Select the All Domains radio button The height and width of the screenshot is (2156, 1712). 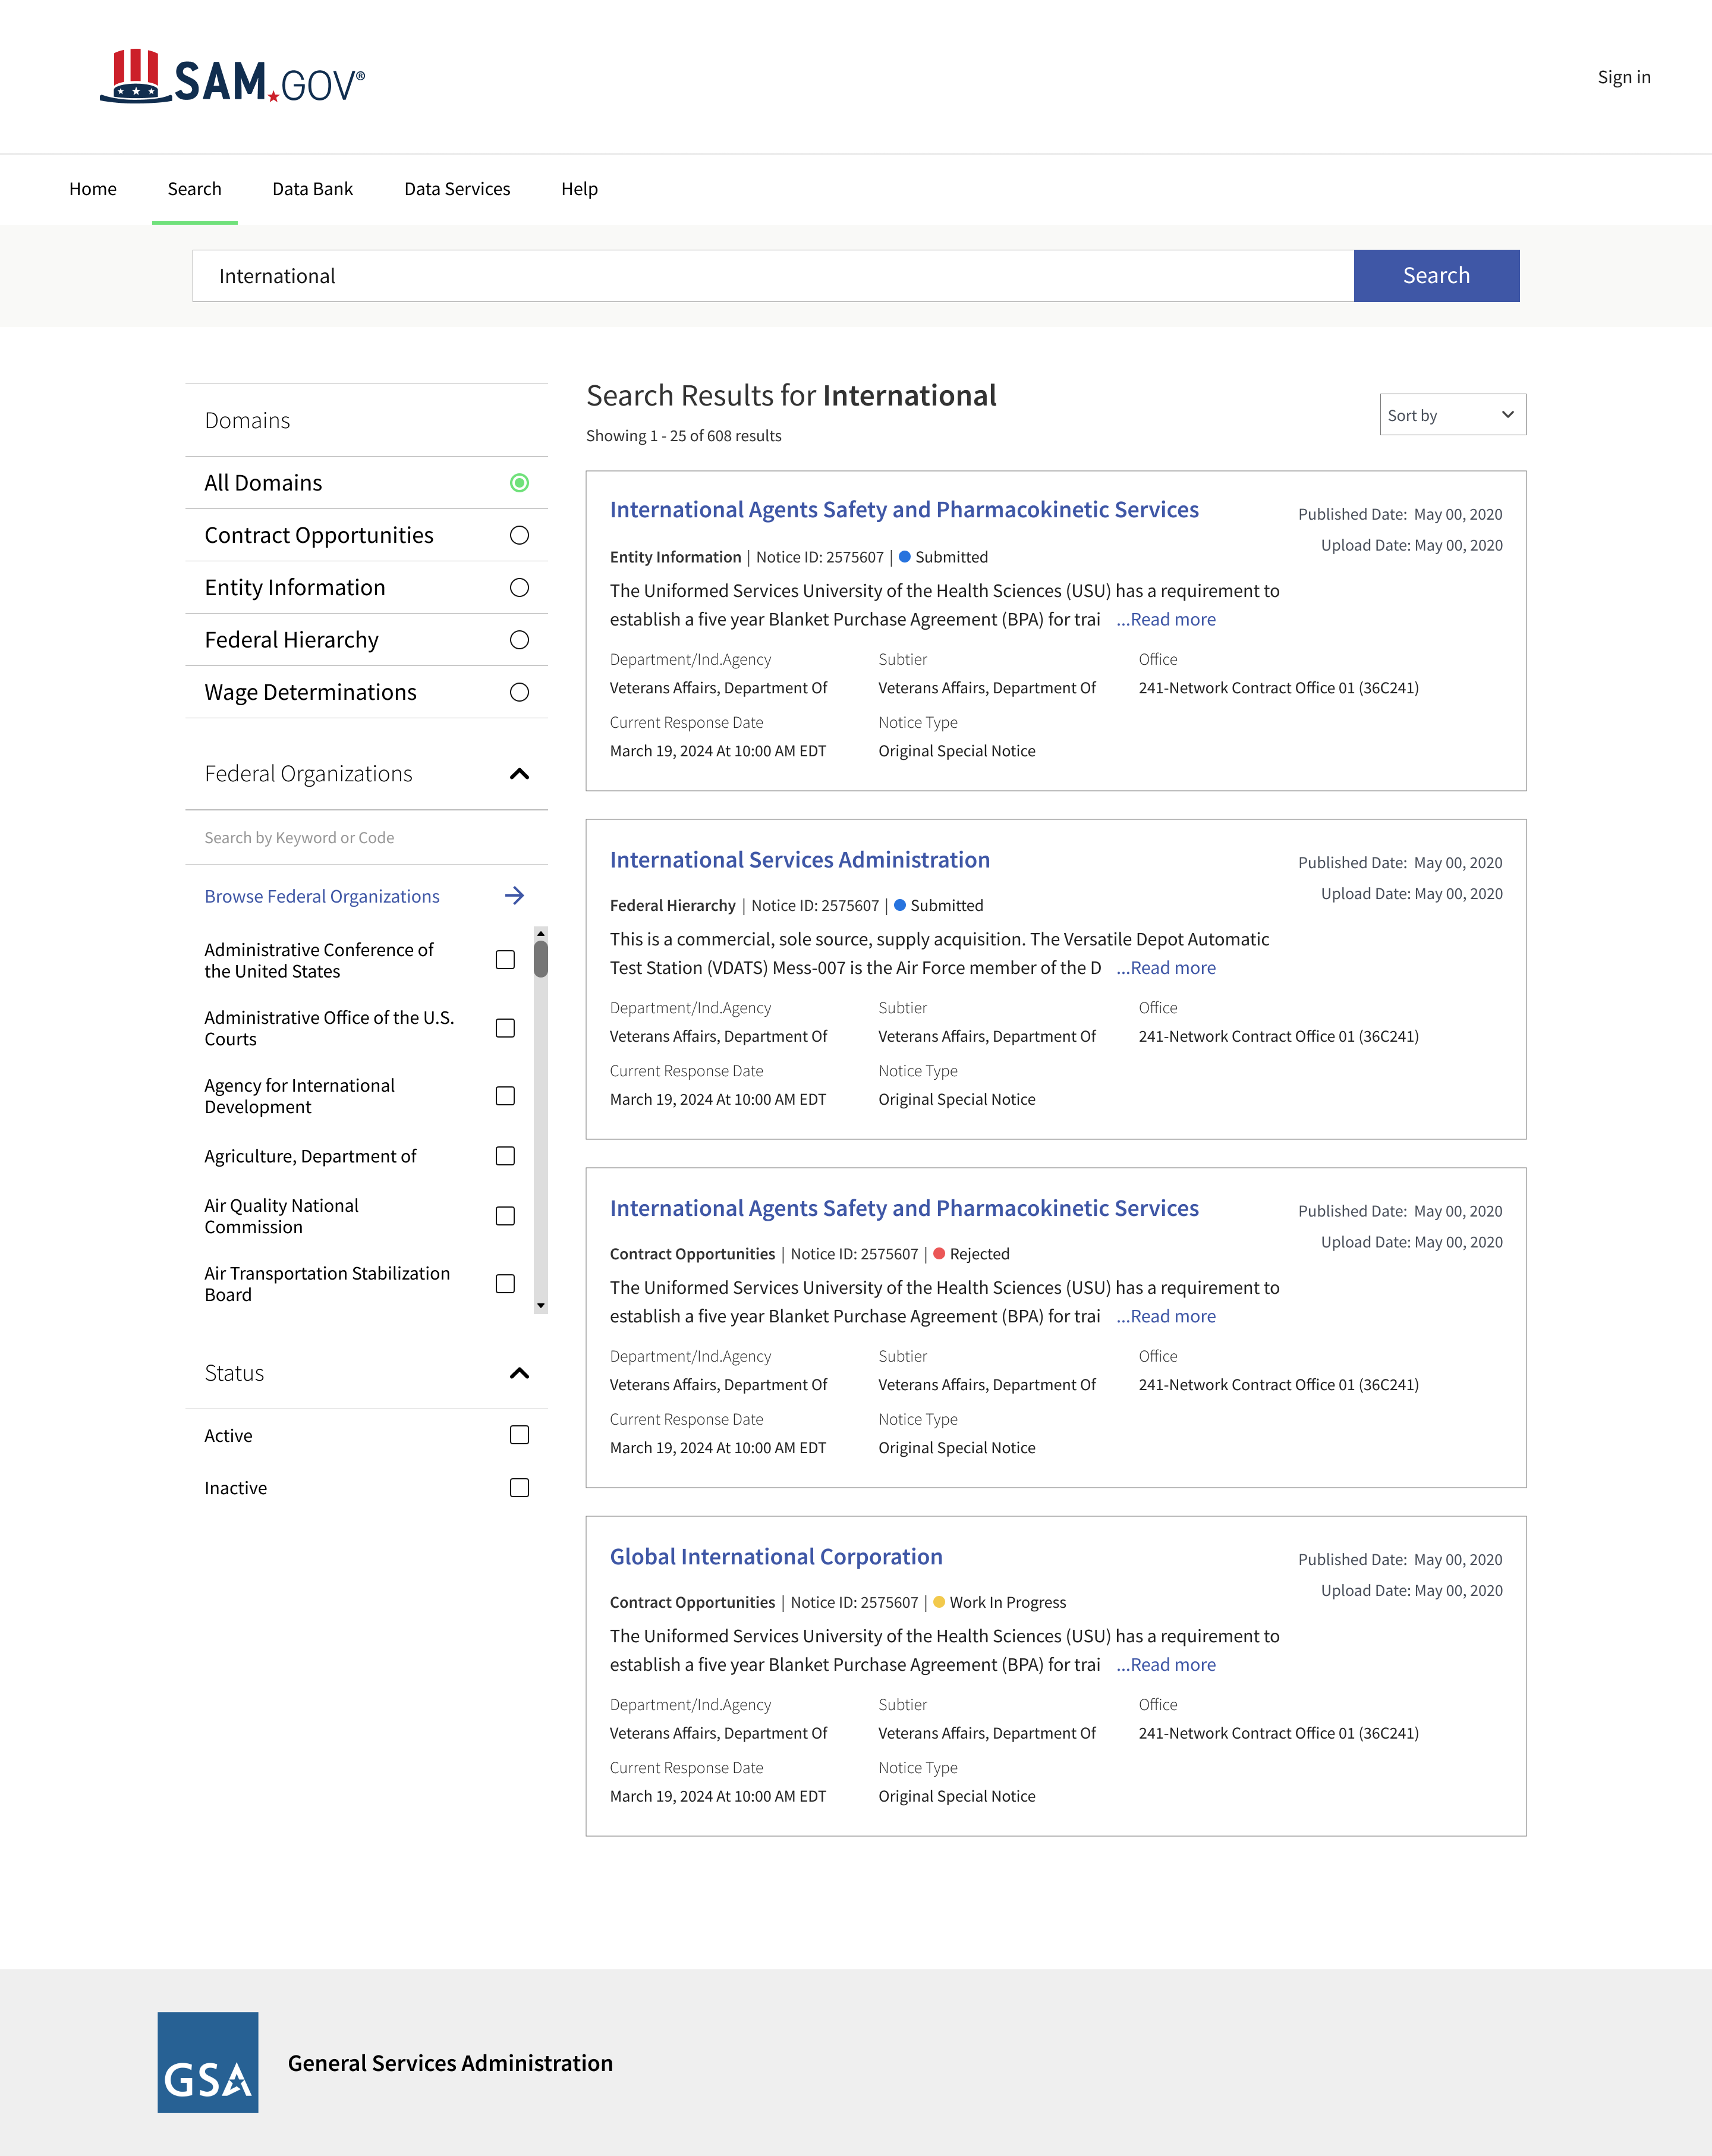(x=519, y=483)
